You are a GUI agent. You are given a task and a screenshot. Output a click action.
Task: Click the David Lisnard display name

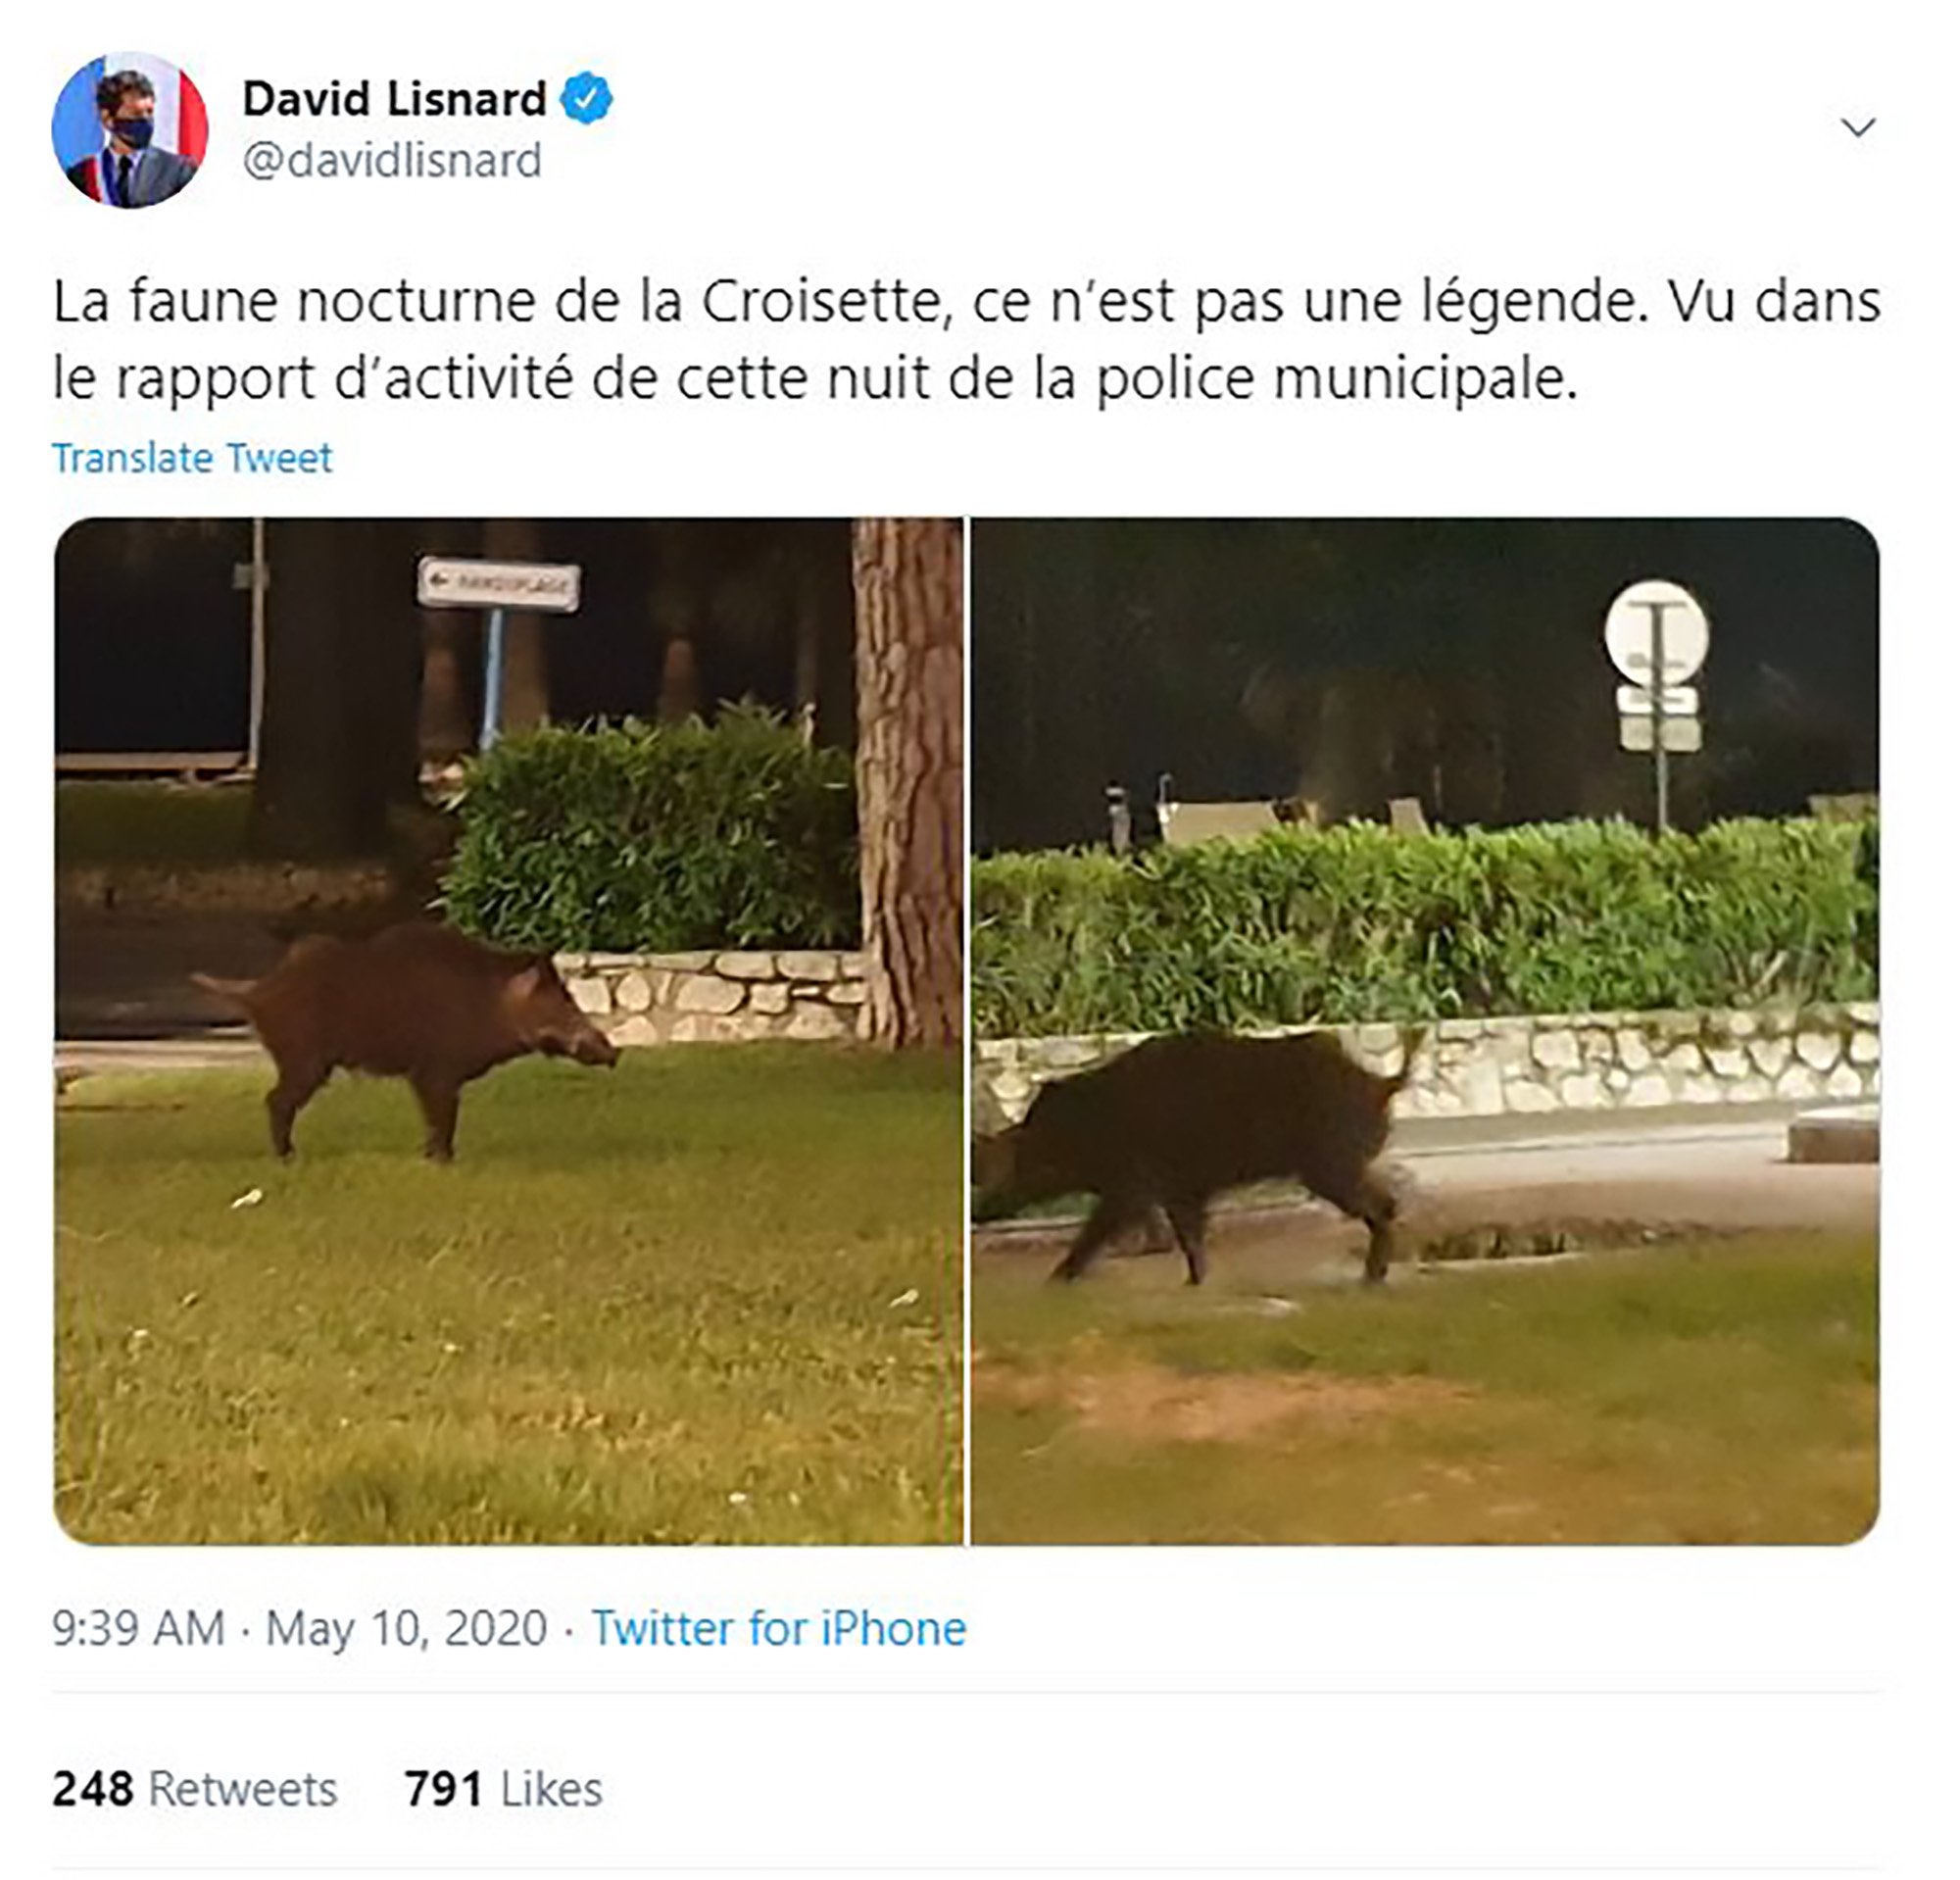click(395, 99)
